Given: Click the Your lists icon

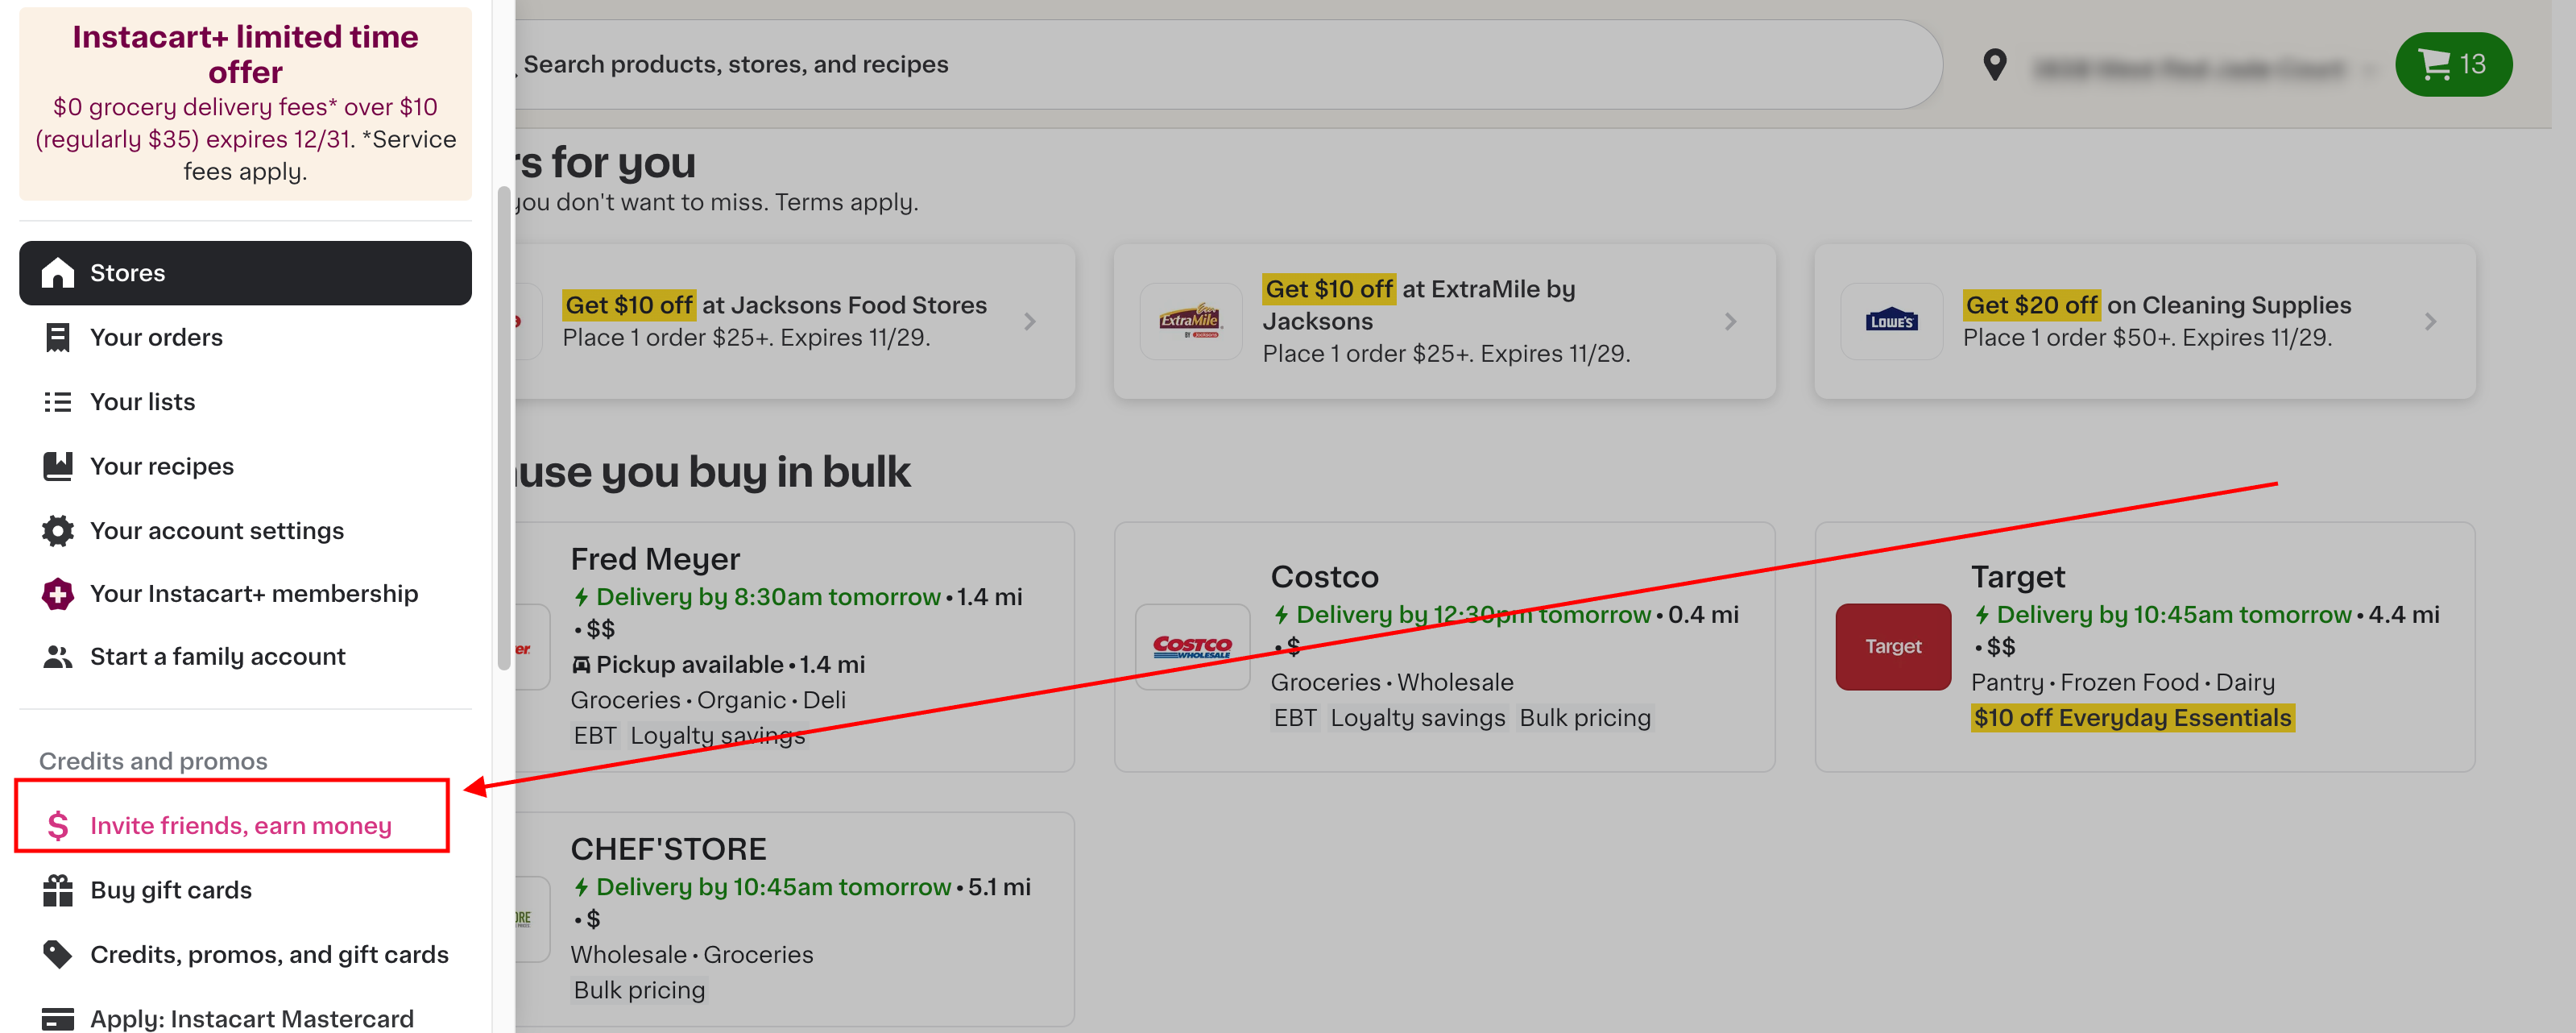Looking at the screenshot, I should point(57,402).
